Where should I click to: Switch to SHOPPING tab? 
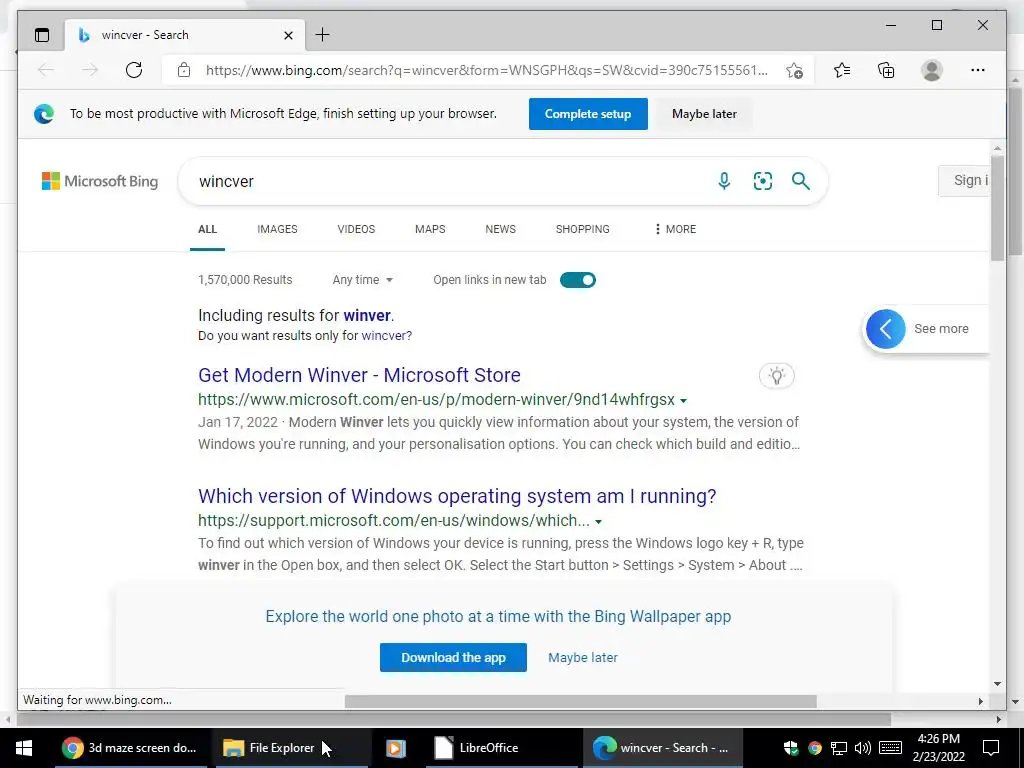click(583, 229)
